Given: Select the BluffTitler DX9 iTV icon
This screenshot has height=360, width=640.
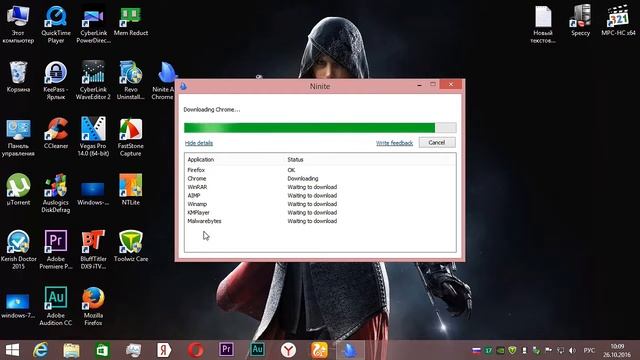Looking at the screenshot, I should (x=93, y=250).
